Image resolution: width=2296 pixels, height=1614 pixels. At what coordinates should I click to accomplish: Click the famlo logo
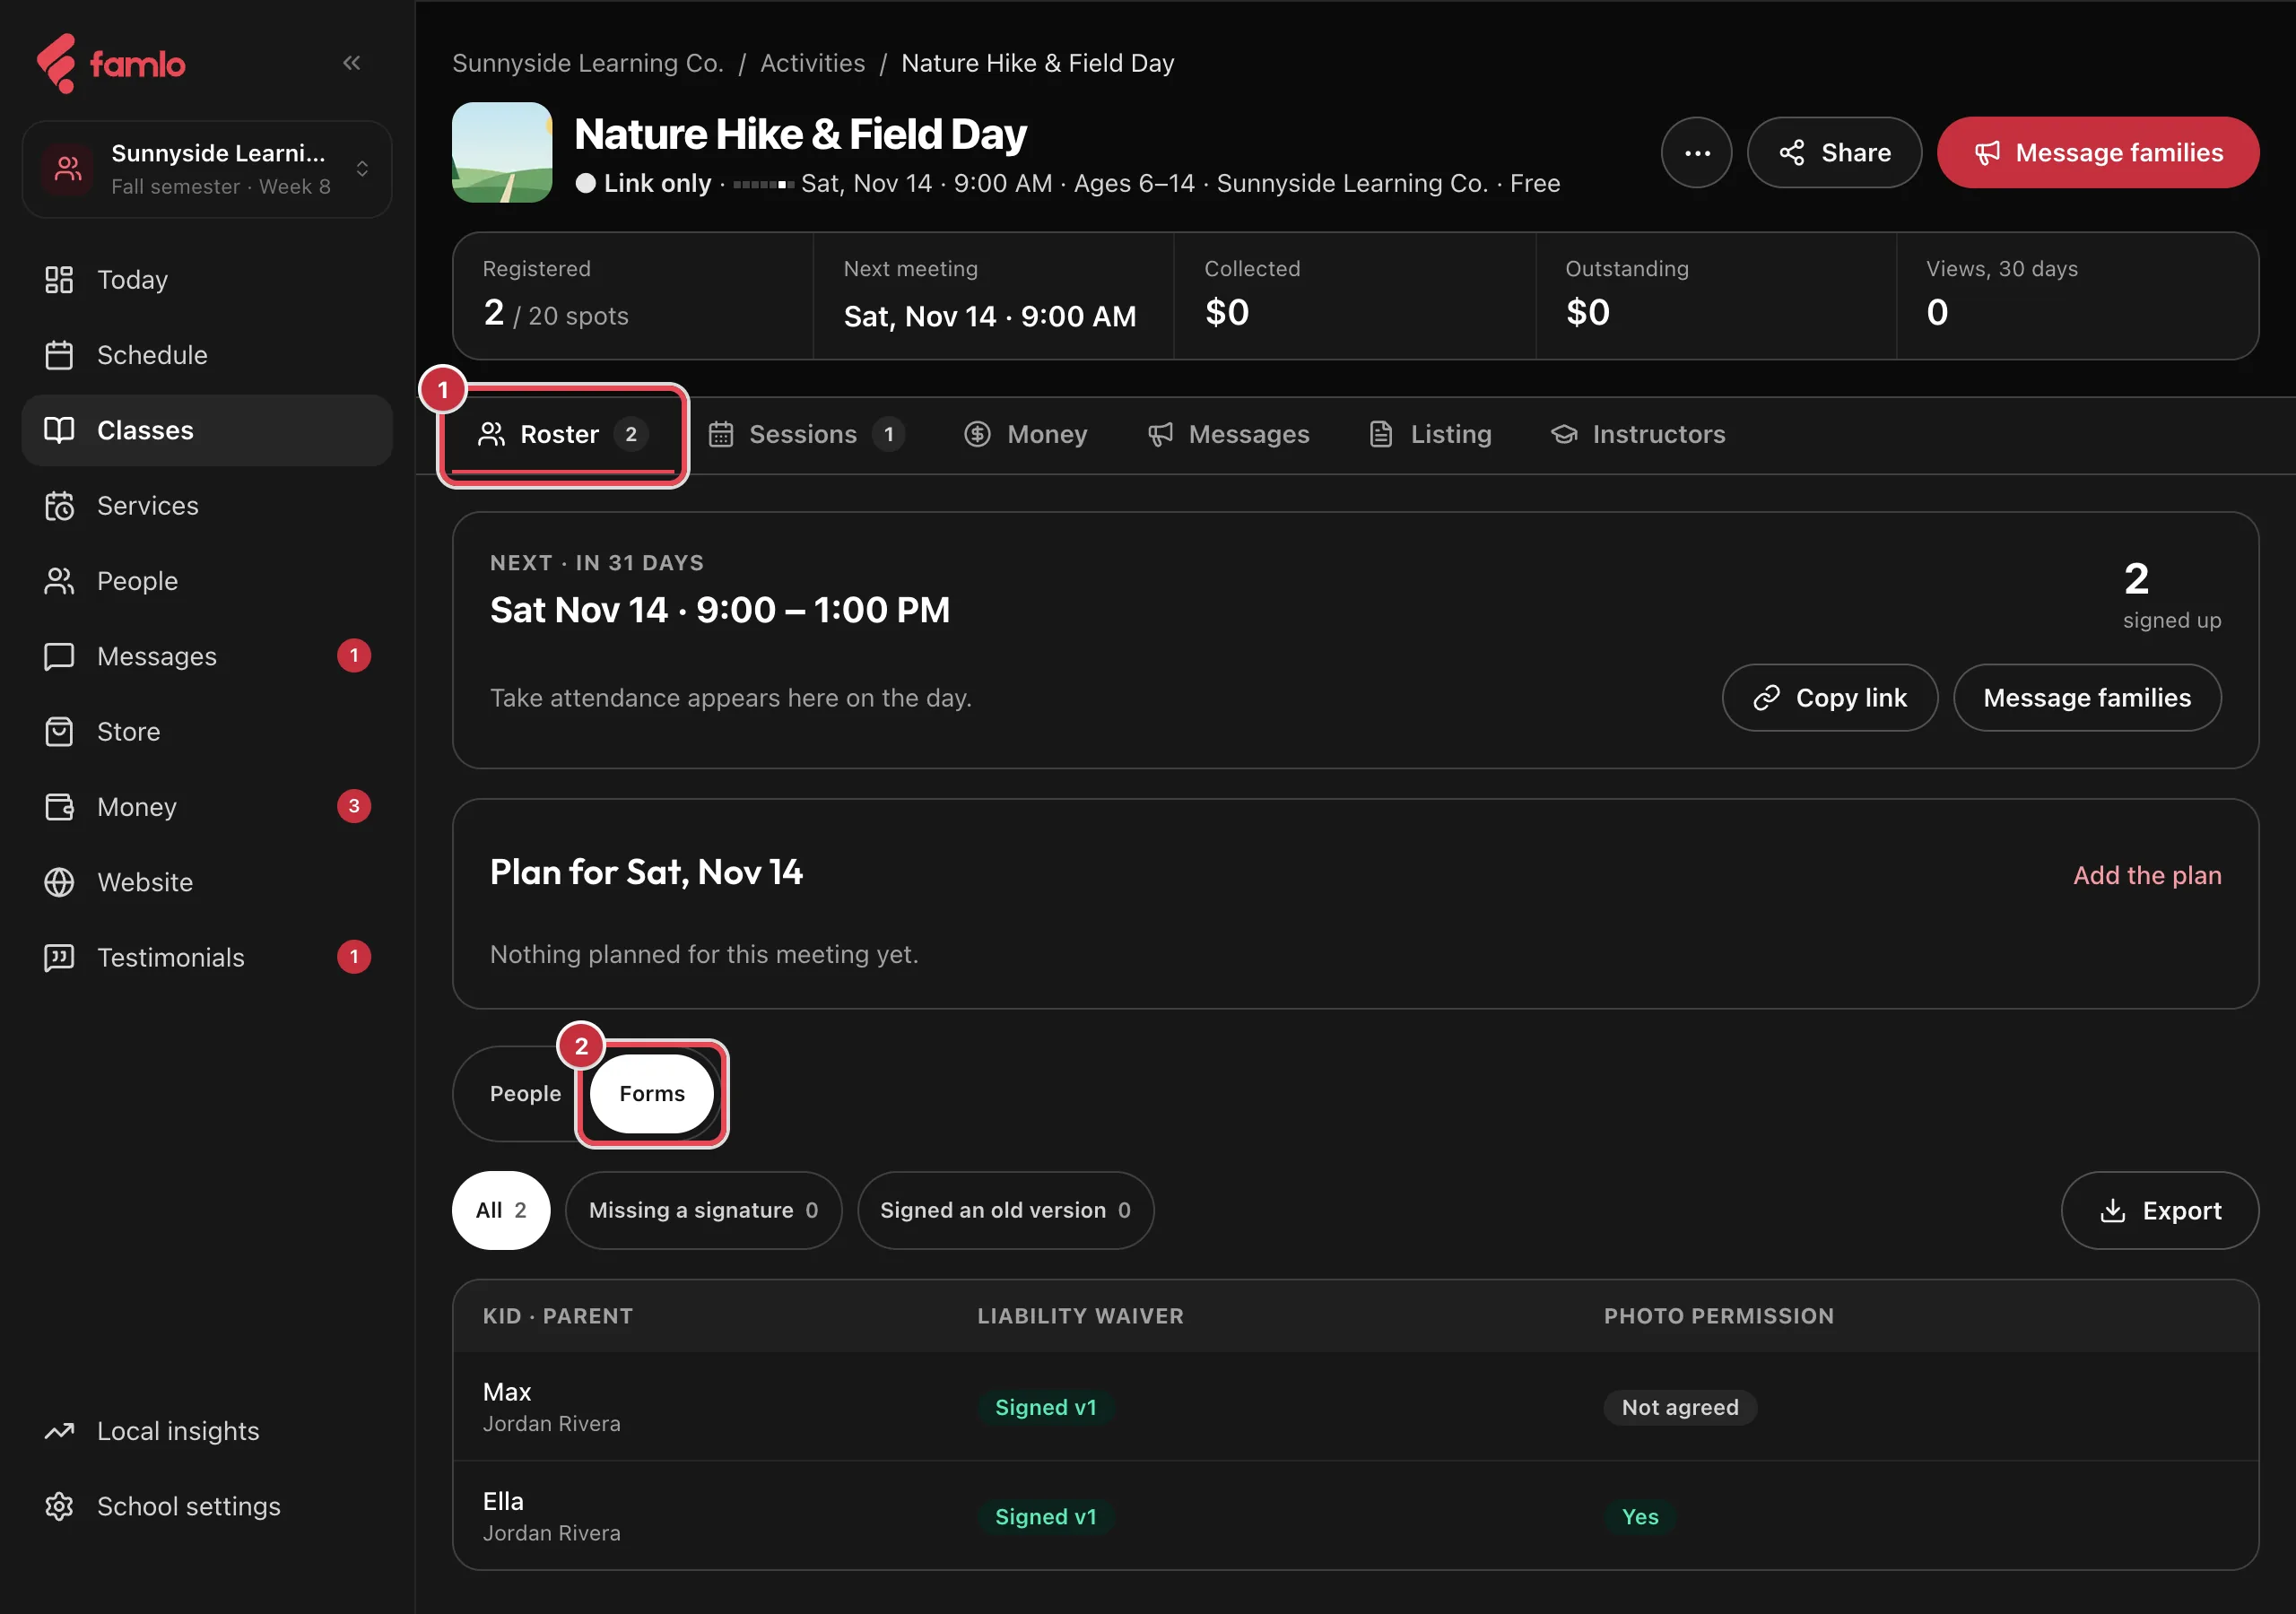click(111, 64)
